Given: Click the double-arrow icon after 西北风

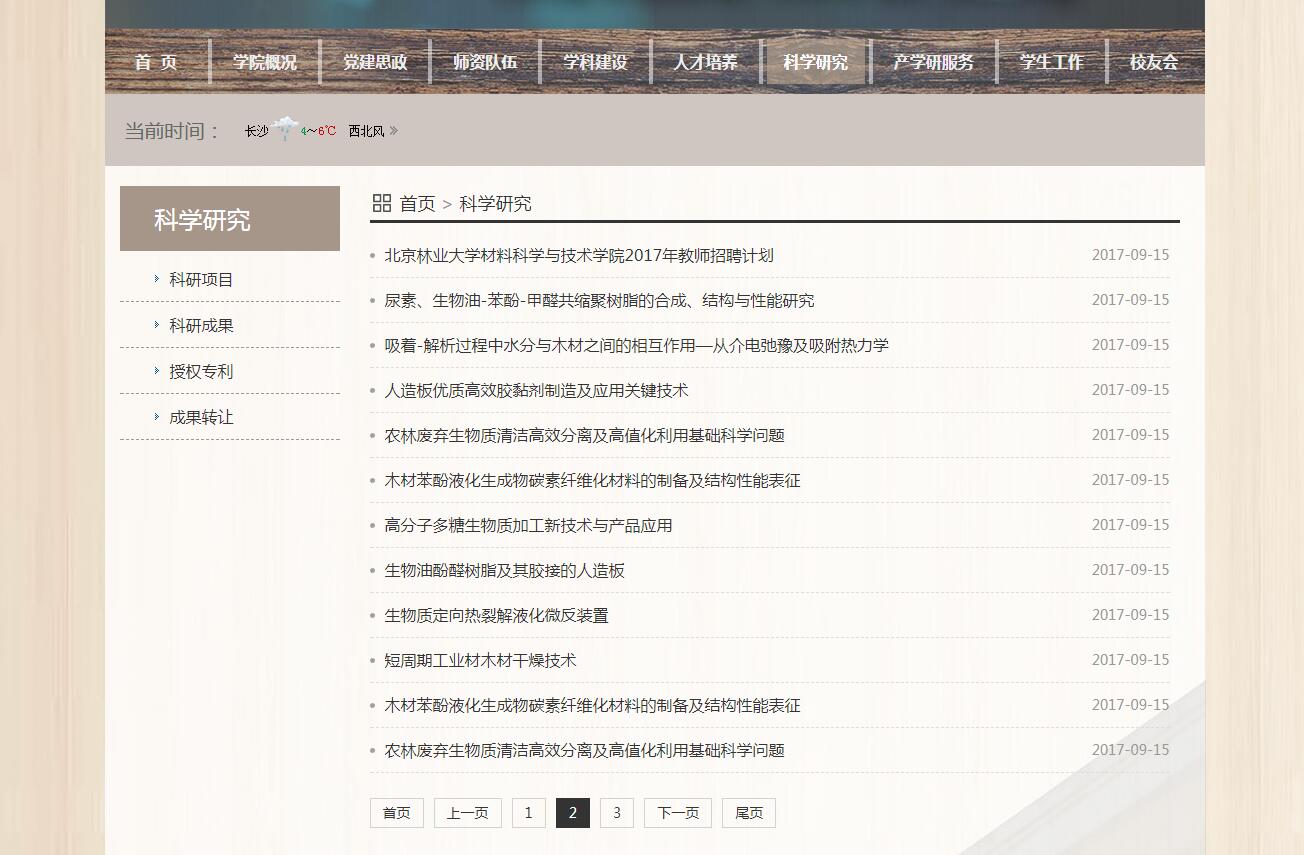Looking at the screenshot, I should 393,130.
